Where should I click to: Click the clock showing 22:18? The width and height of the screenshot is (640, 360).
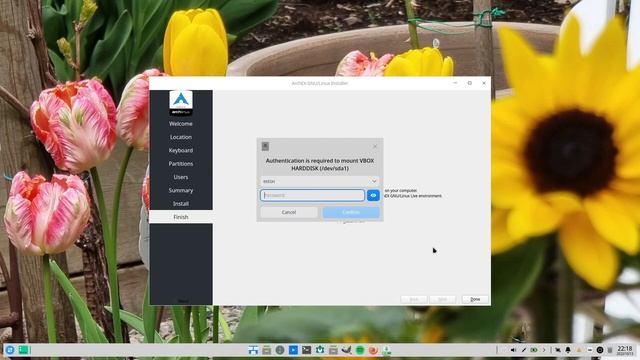tap(625, 350)
